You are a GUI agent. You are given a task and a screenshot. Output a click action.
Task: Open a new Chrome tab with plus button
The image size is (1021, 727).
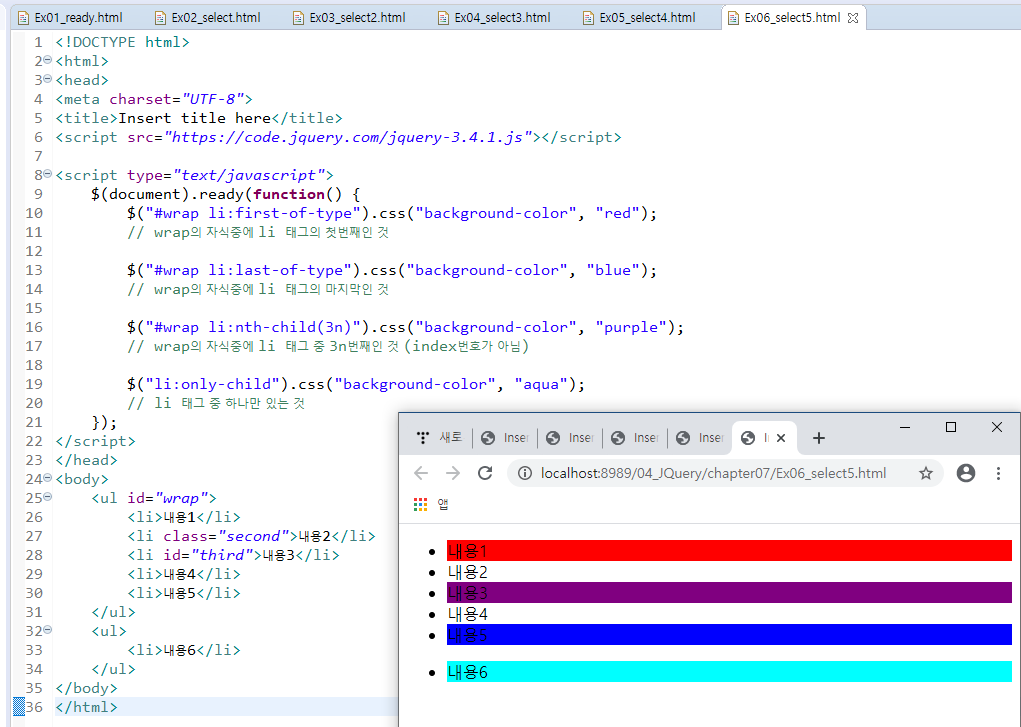point(818,438)
